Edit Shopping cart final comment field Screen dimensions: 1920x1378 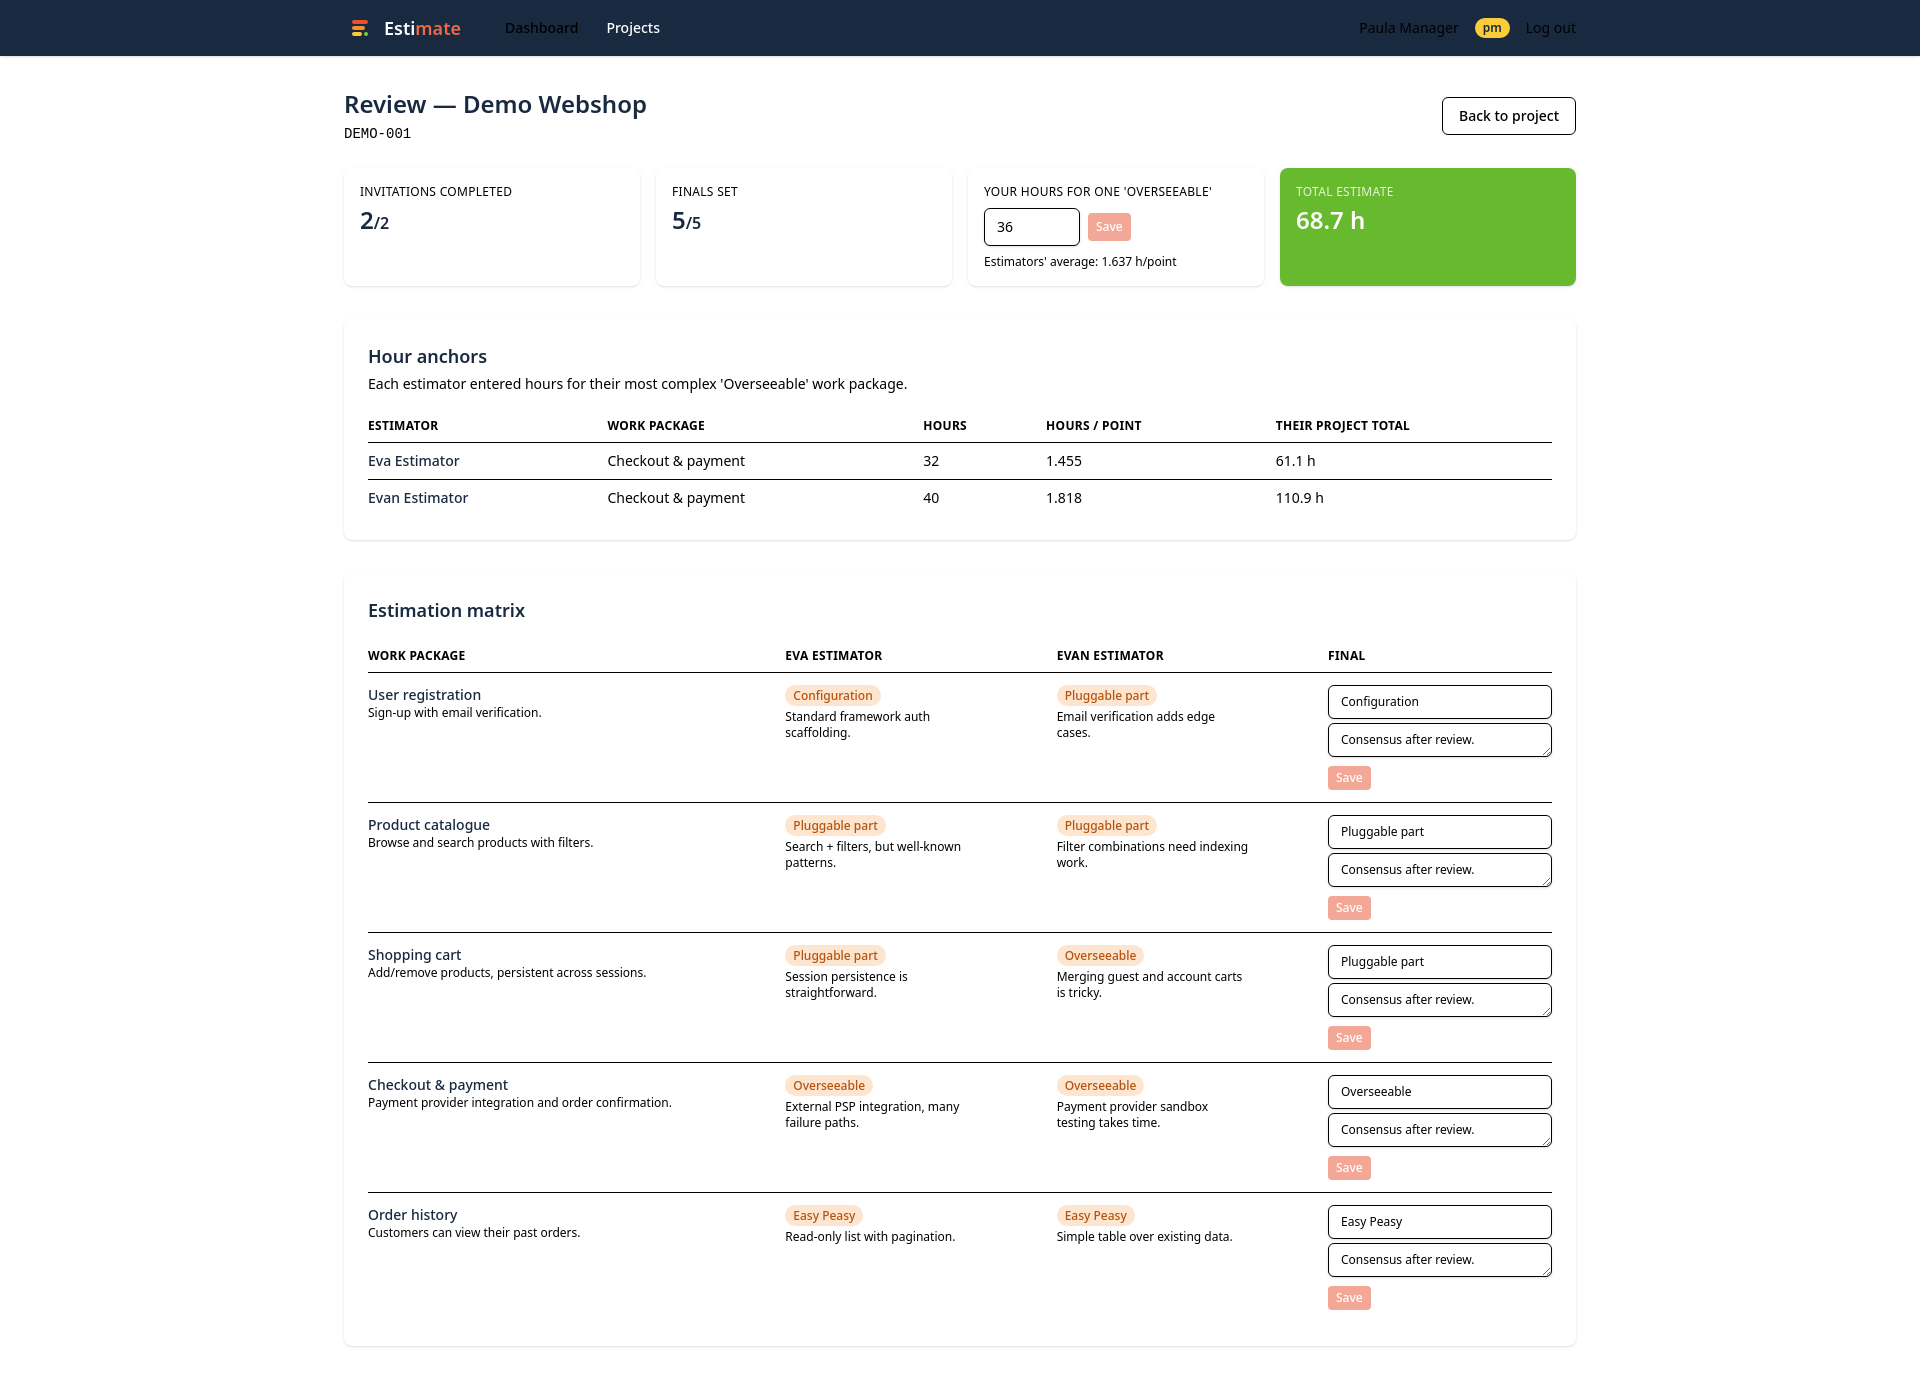click(1439, 1000)
